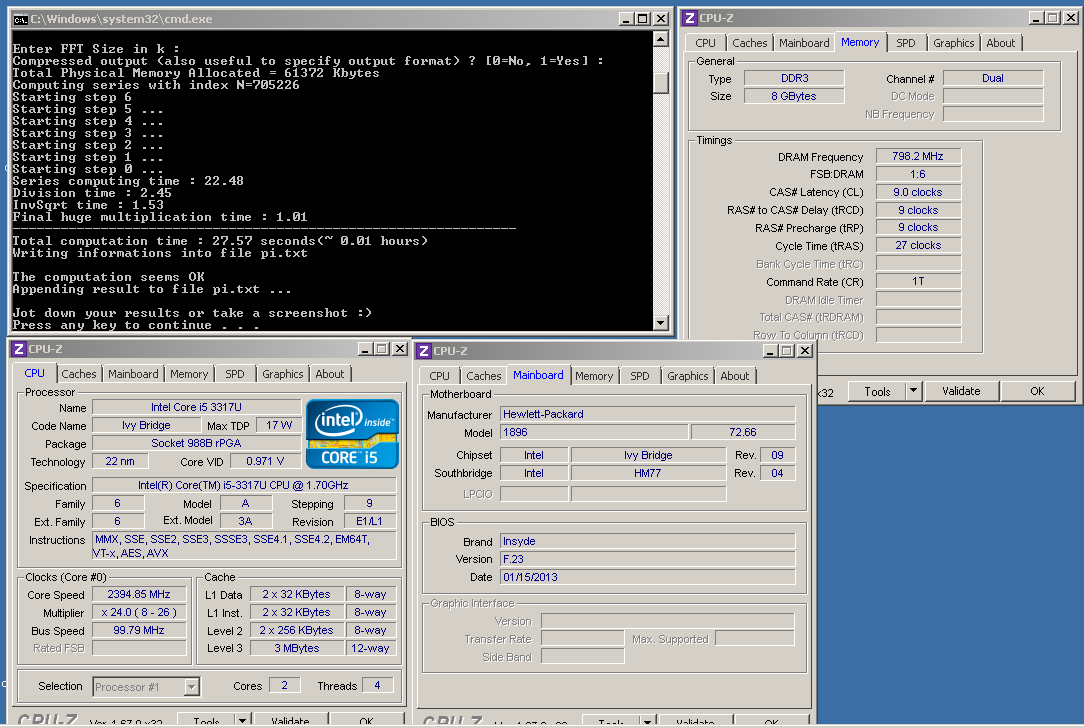Click the memory Type DDR3 field

(x=794, y=78)
